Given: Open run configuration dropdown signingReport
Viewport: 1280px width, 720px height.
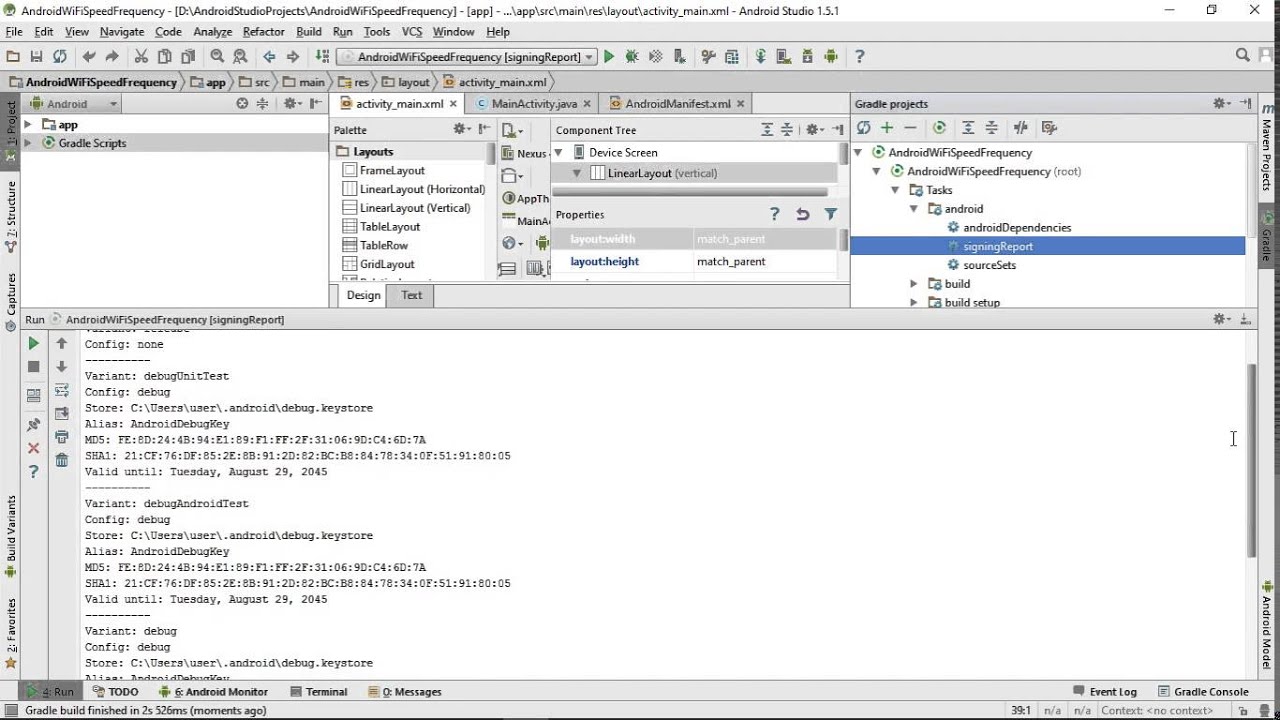Looking at the screenshot, I should (467, 57).
